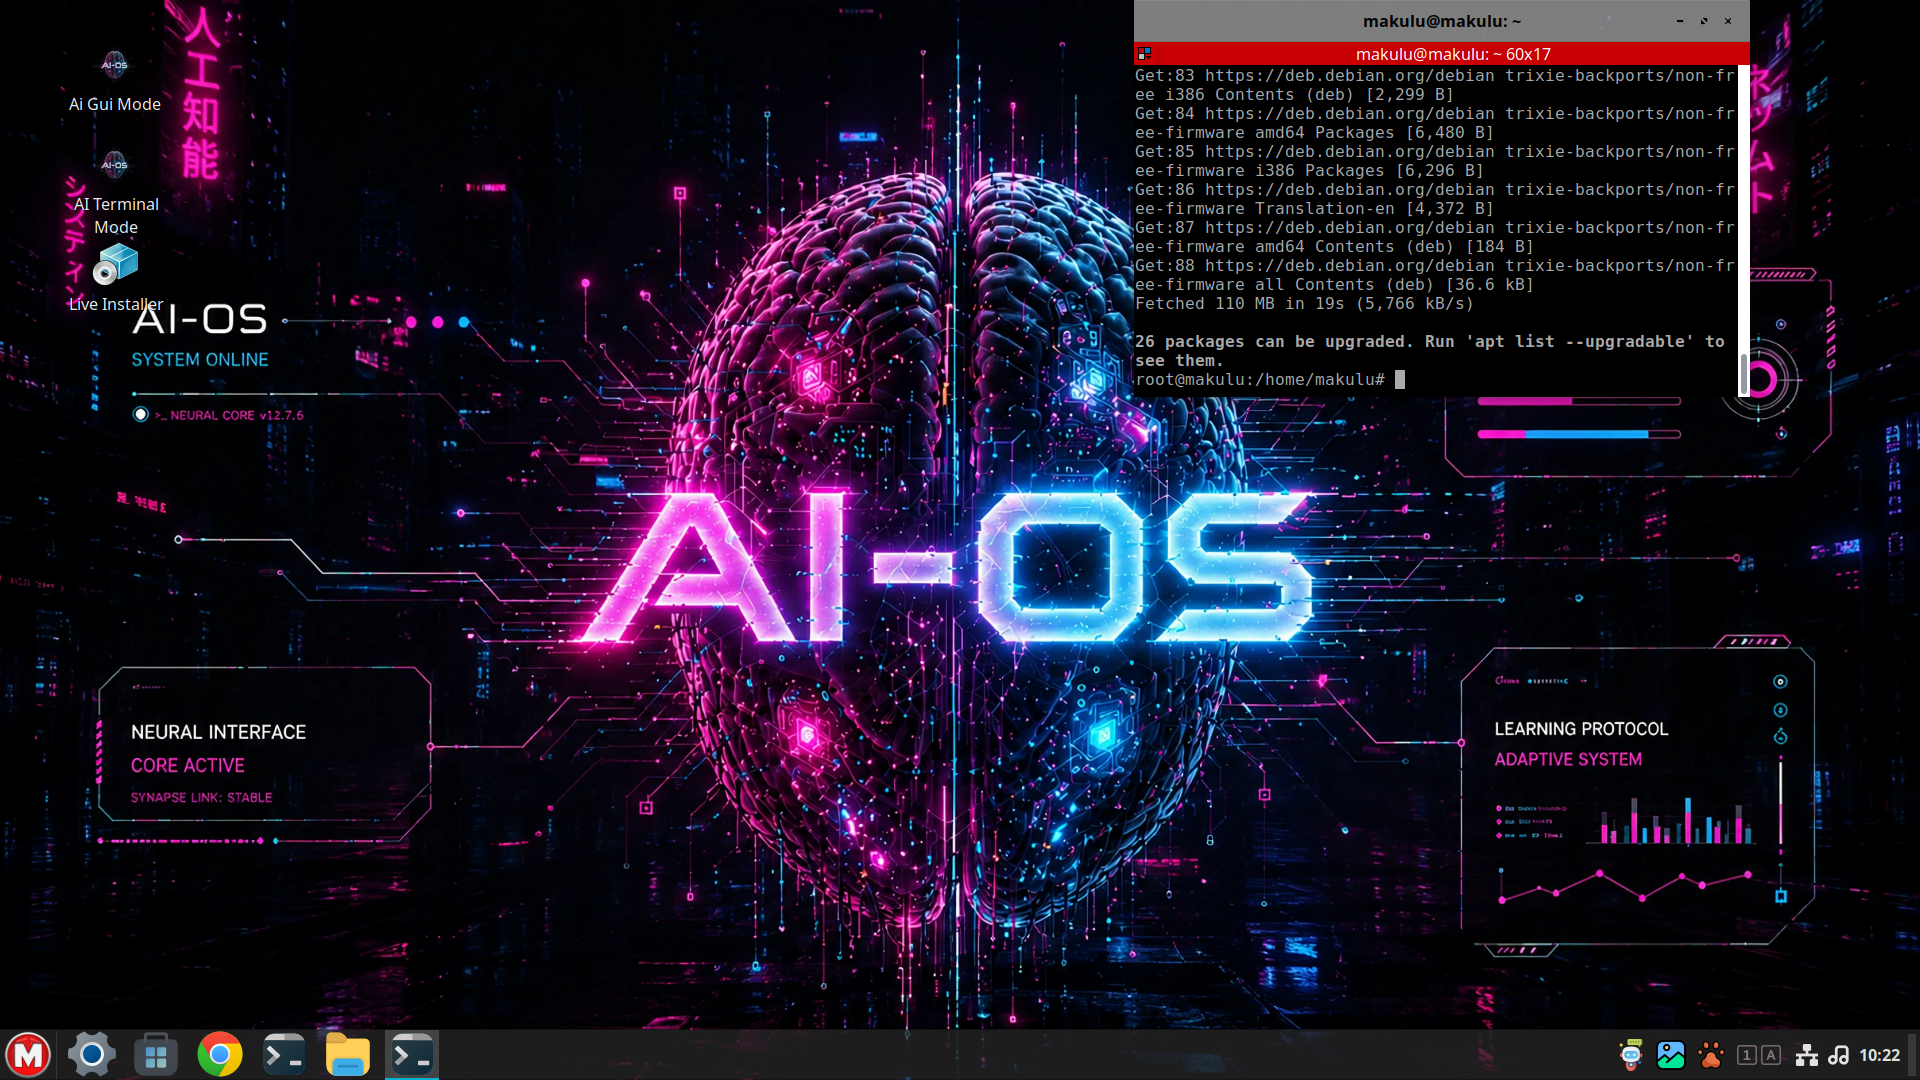
Task: Click the Get:83 output line
Action: [x=1435, y=85]
